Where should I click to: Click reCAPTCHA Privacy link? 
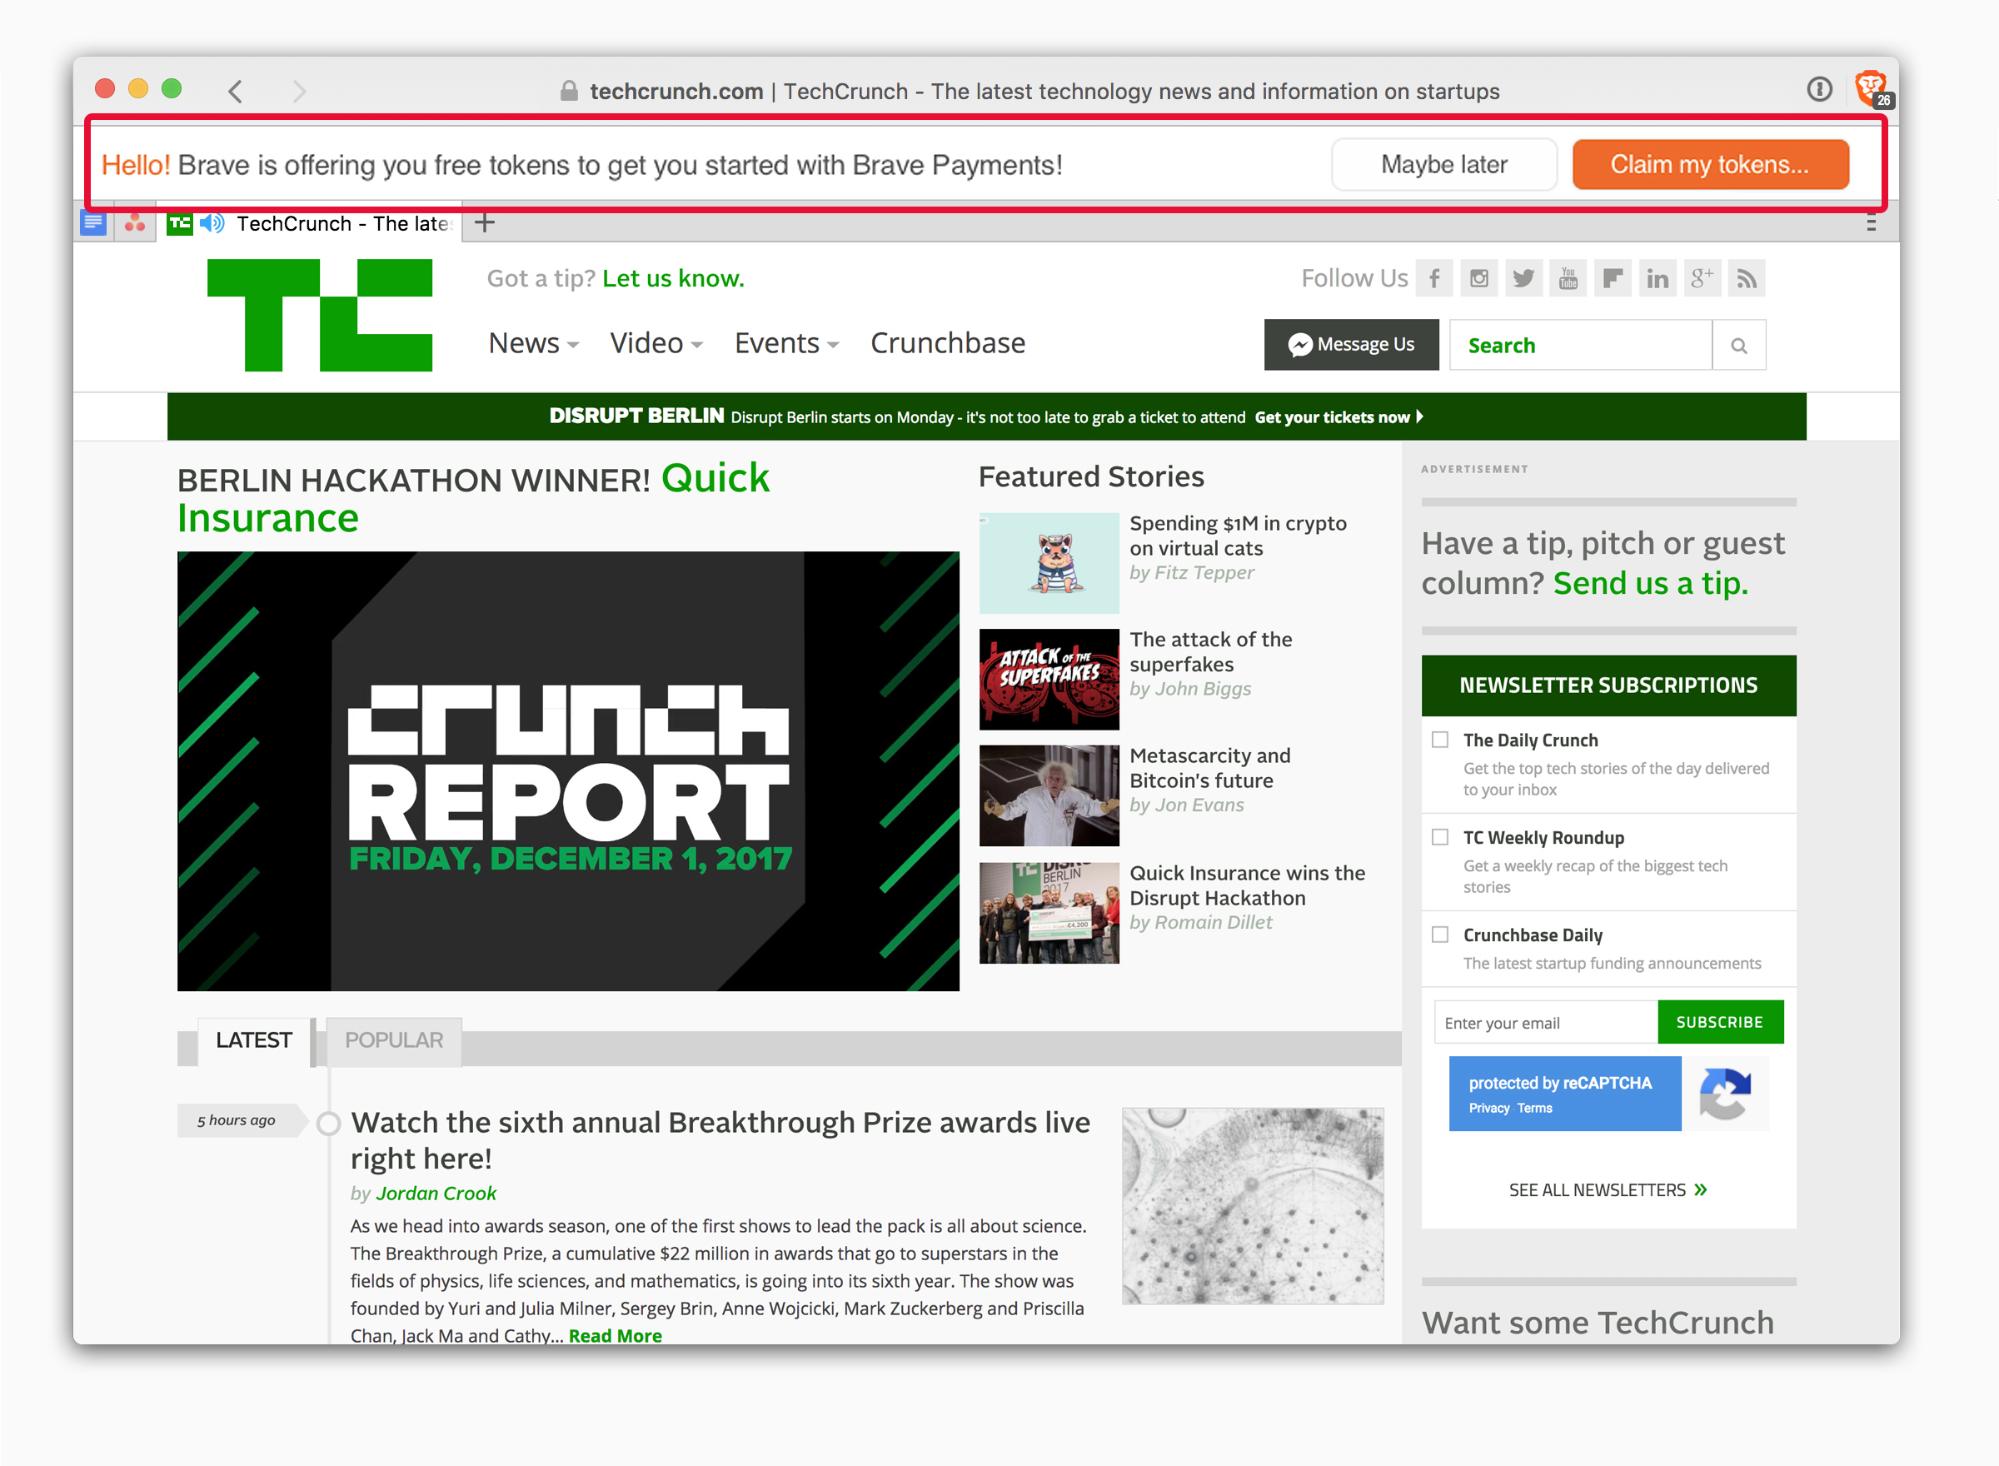pyautogui.click(x=1488, y=1108)
